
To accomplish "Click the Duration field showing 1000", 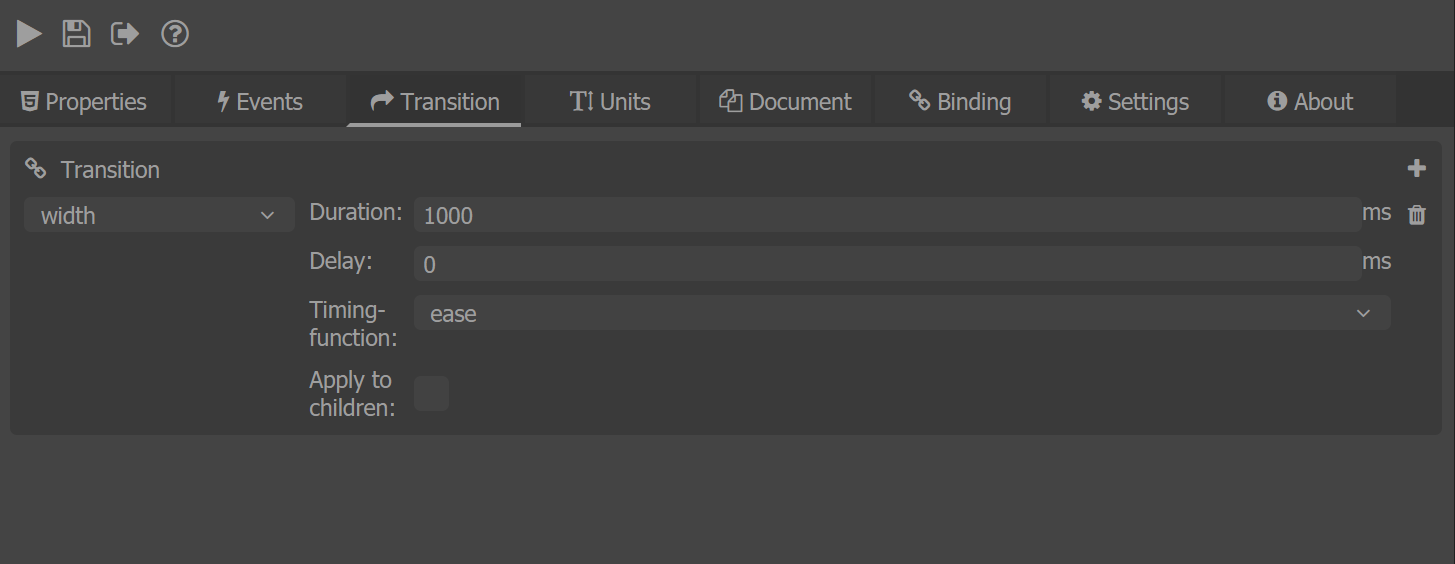I will [888, 215].
